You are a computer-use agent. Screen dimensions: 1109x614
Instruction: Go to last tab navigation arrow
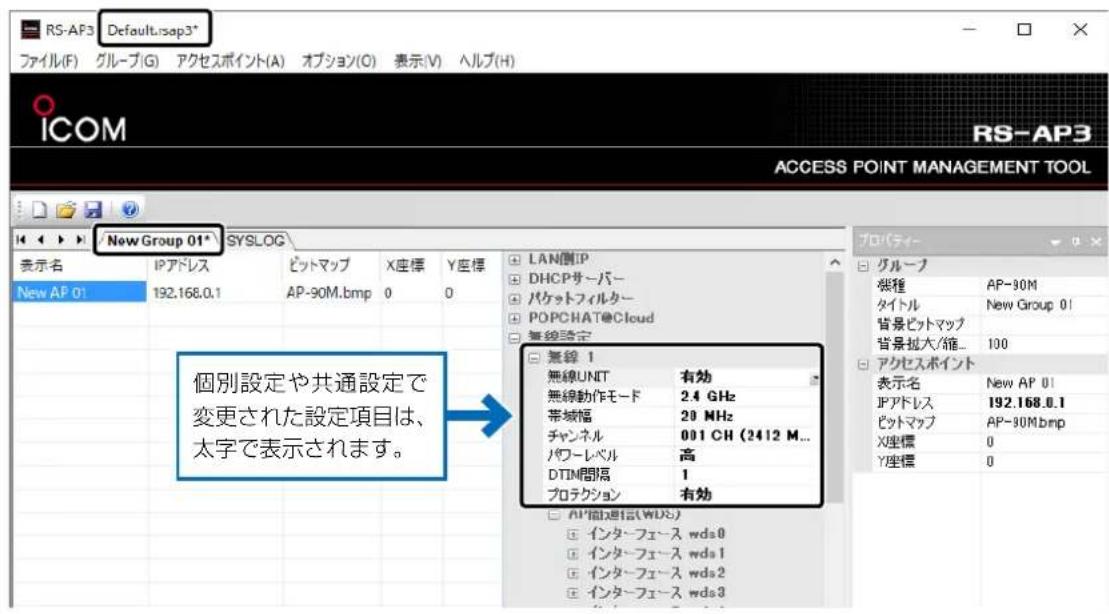pos(81,241)
